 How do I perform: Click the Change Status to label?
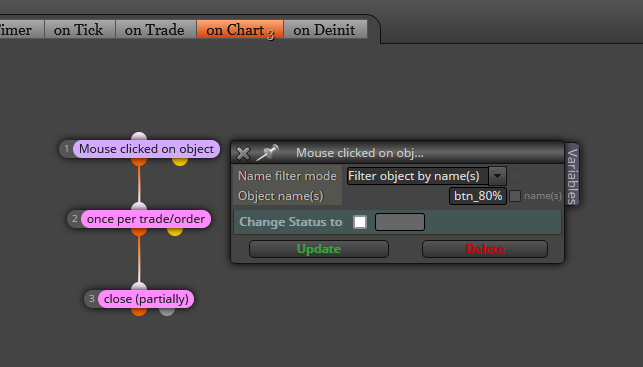point(291,222)
